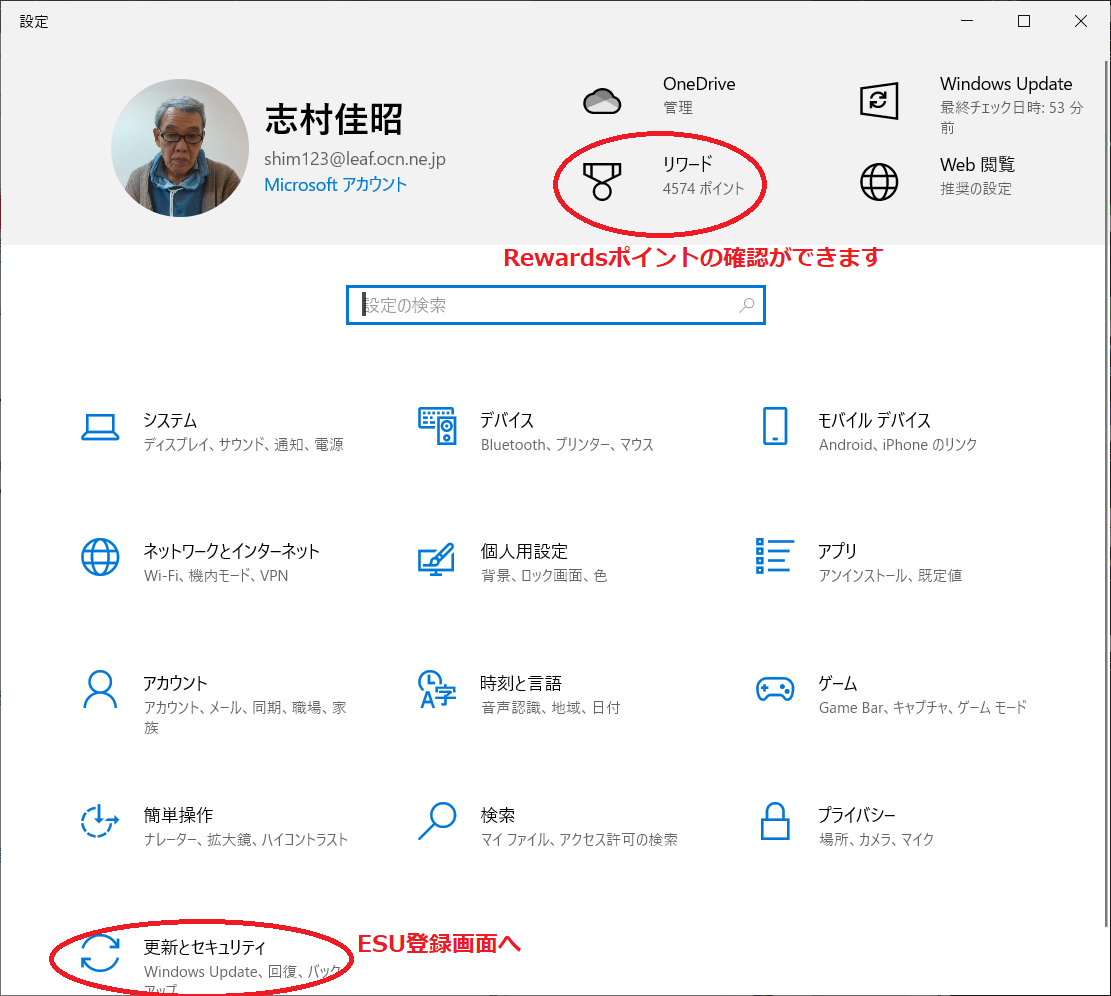Screen dimensions: 1111x996
Task: Maximize the 設定 window
Action: click(x=1024, y=21)
